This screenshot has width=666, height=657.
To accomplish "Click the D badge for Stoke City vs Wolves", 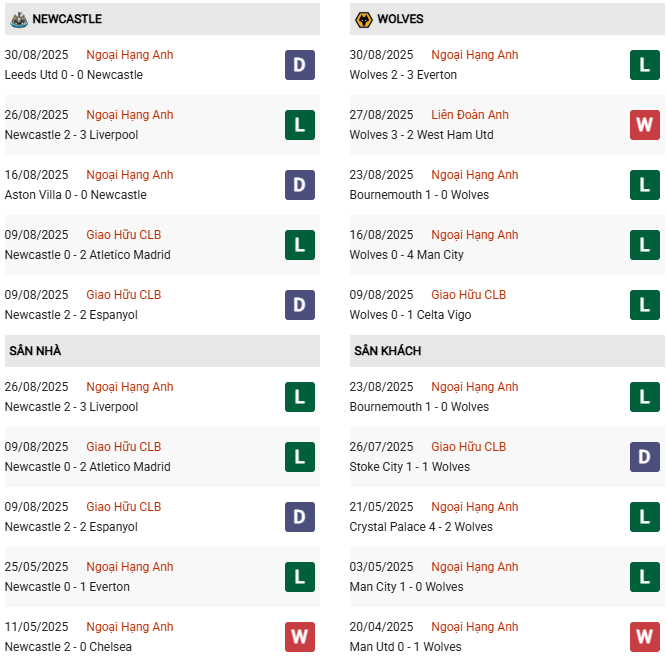I will click(645, 457).
